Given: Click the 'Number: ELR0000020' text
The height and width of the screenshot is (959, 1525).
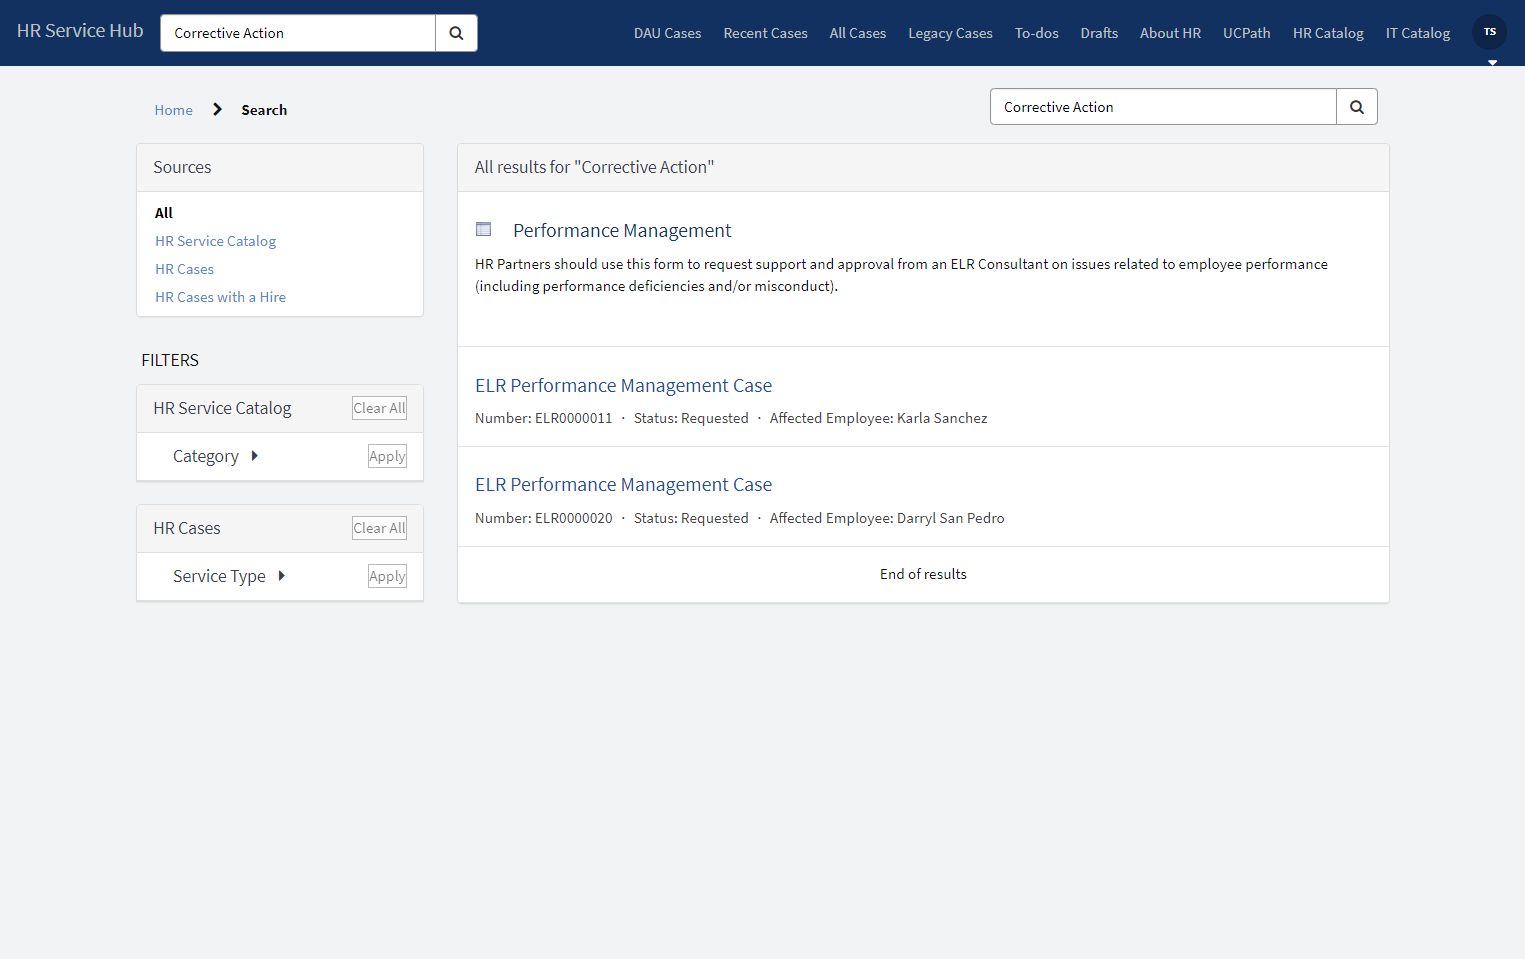Looking at the screenshot, I should tap(543, 518).
